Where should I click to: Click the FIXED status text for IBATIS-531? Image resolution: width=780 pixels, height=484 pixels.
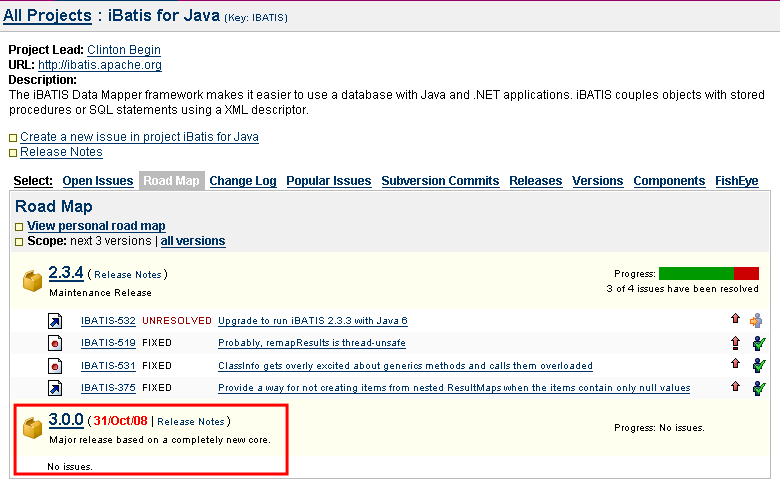[x=157, y=366]
